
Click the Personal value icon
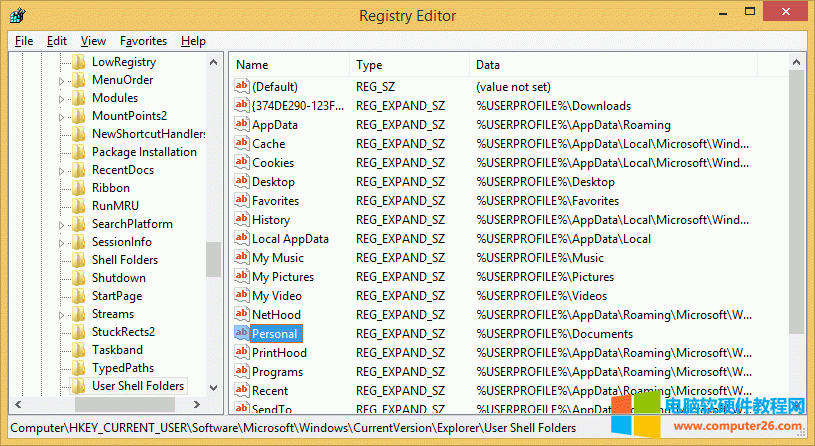(241, 334)
